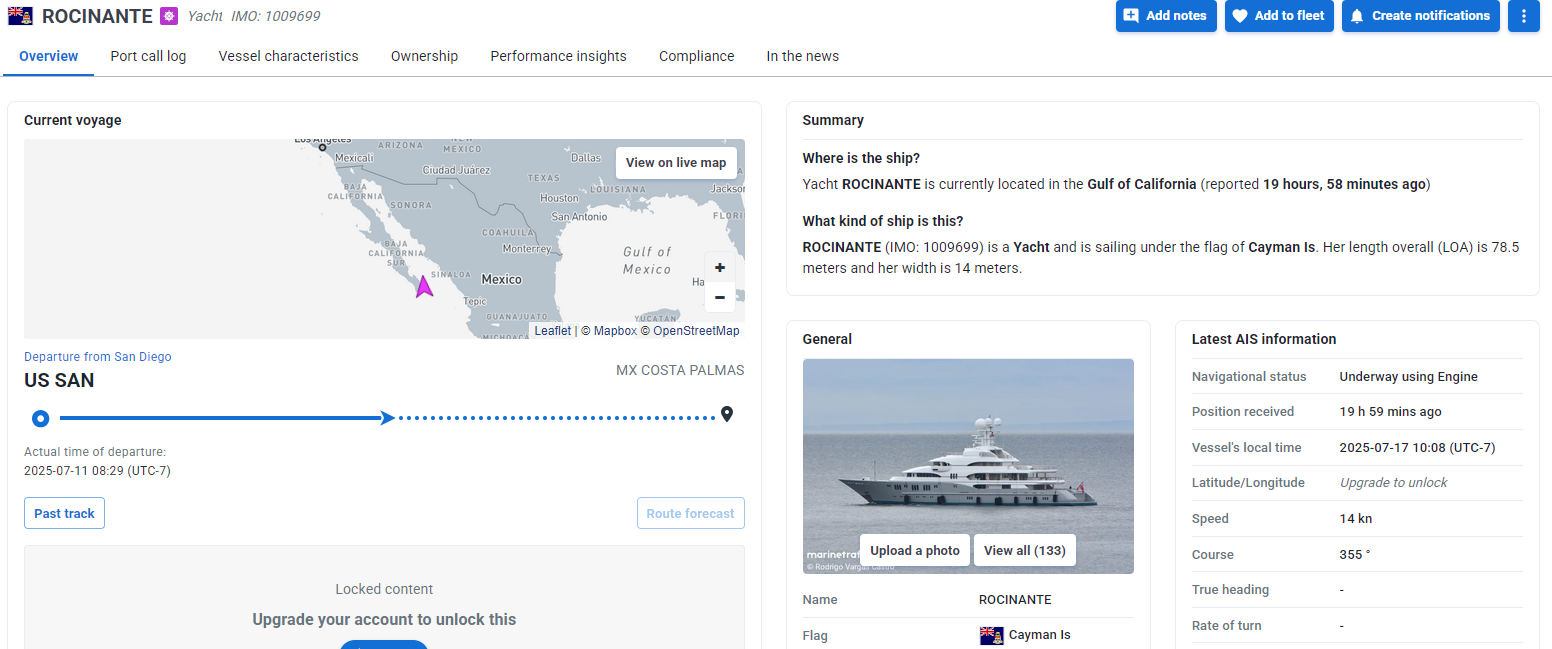Create notifications for this vessel

[x=1420, y=16]
